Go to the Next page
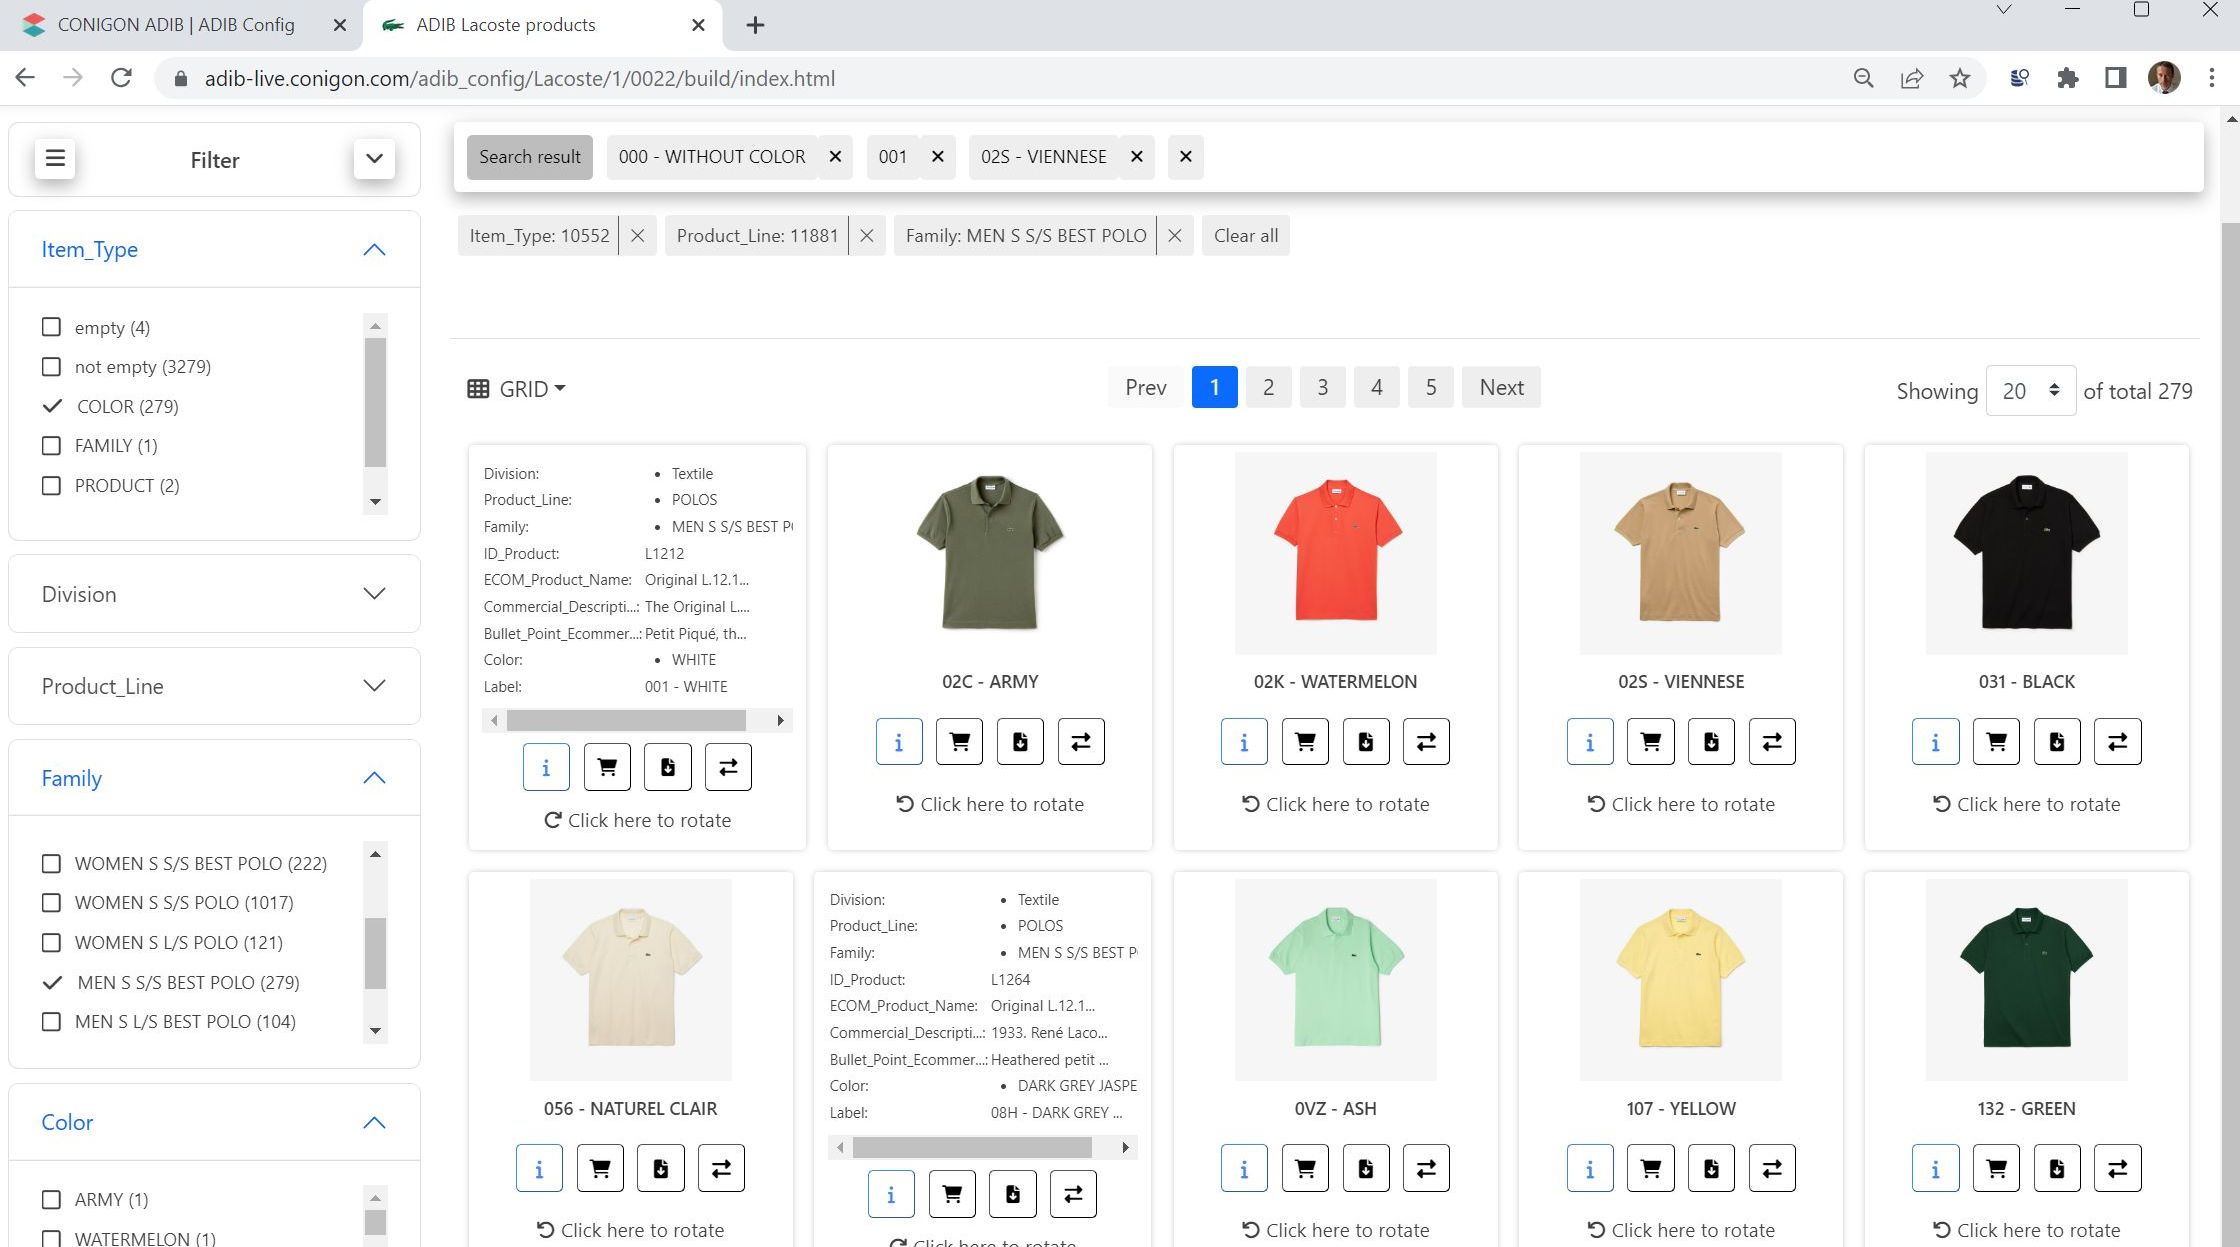The width and height of the screenshot is (2240, 1247). (1501, 388)
